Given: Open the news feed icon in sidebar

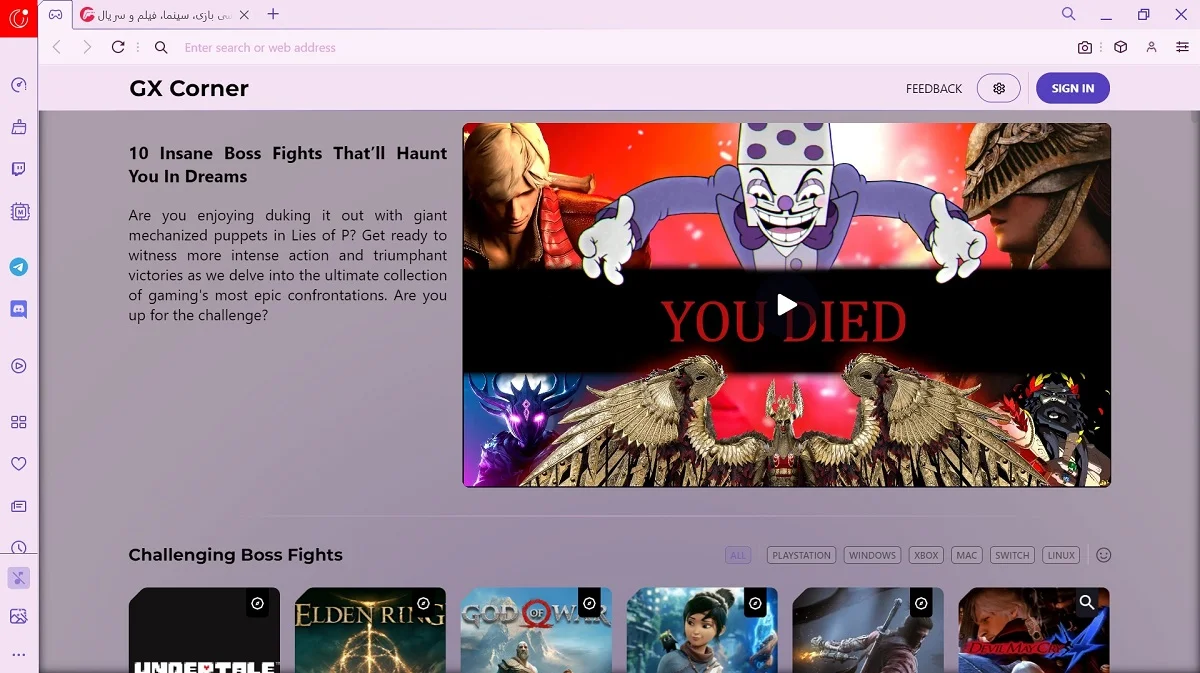Looking at the screenshot, I should (x=19, y=506).
